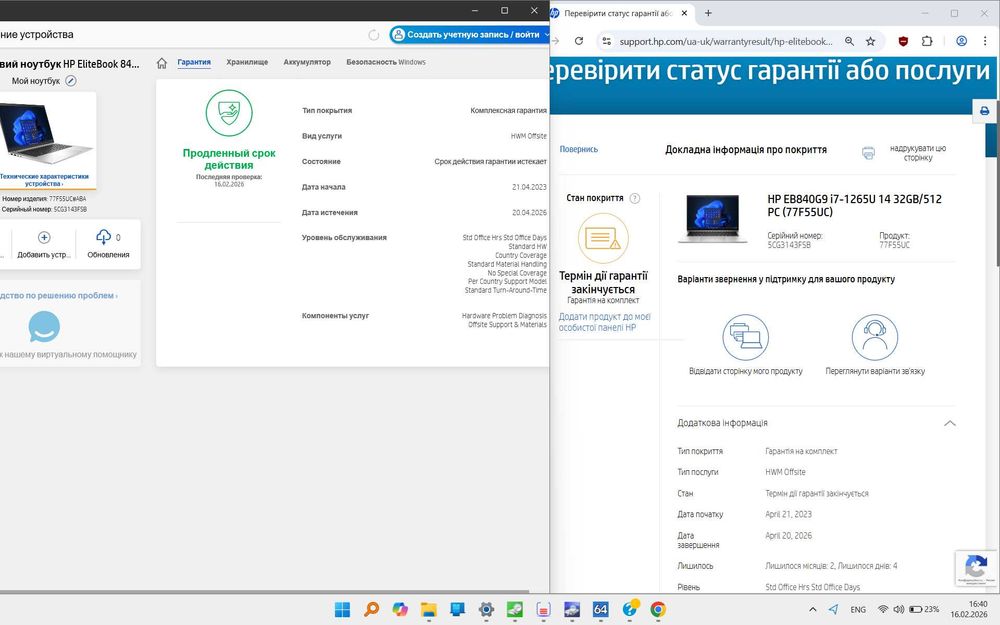
Task: Reload the HP warranty page in Chrome
Action: (x=578, y=41)
